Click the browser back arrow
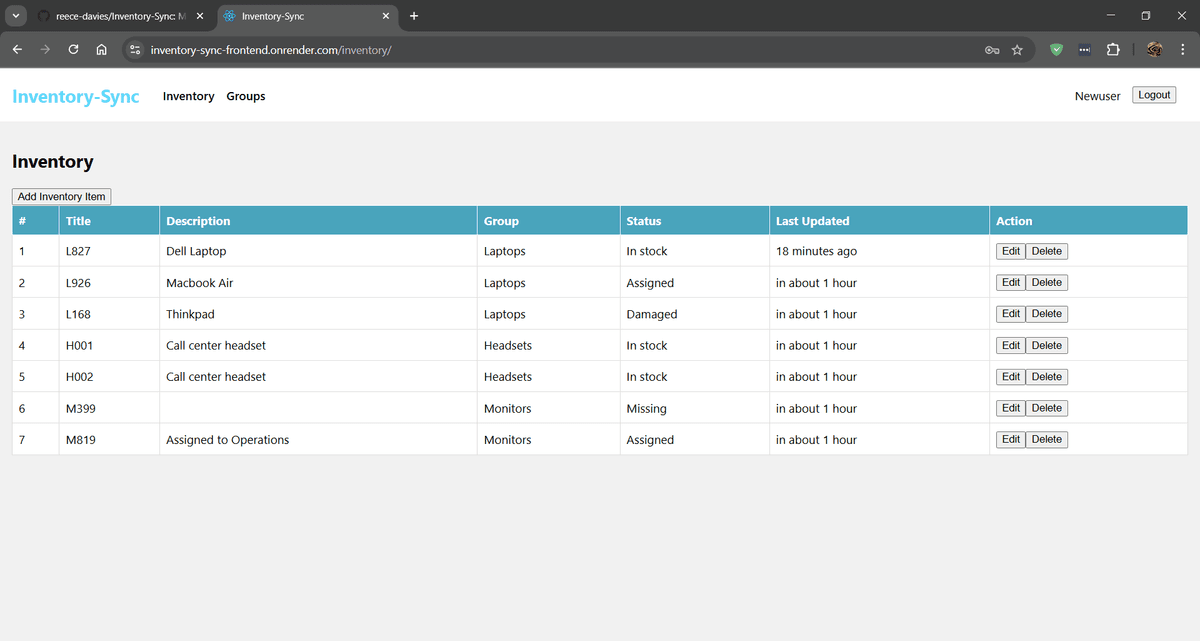The image size is (1200, 641). [x=17, y=50]
